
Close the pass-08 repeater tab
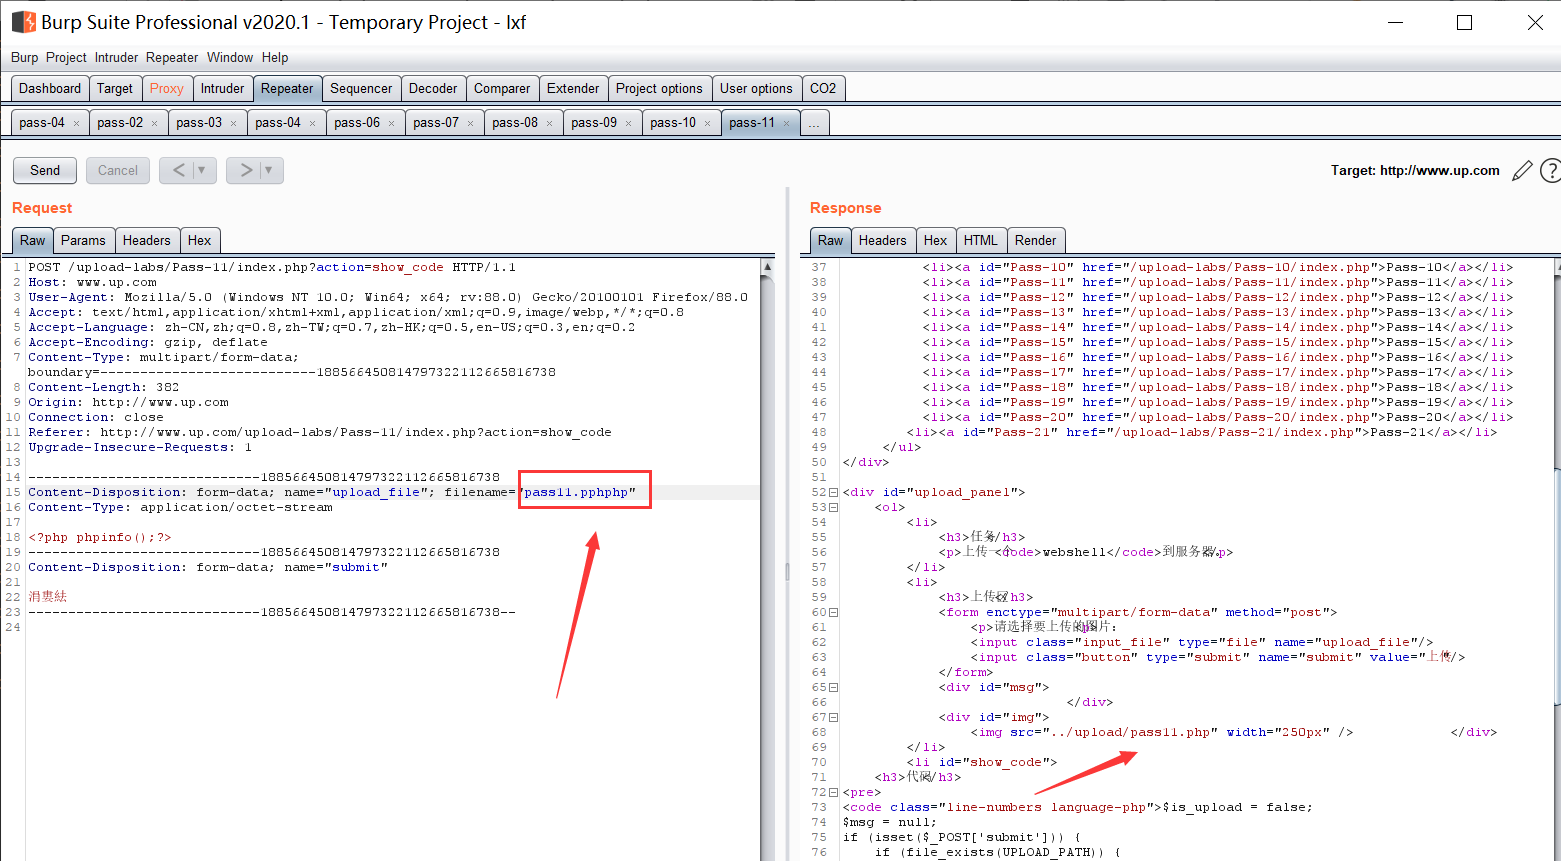[549, 123]
